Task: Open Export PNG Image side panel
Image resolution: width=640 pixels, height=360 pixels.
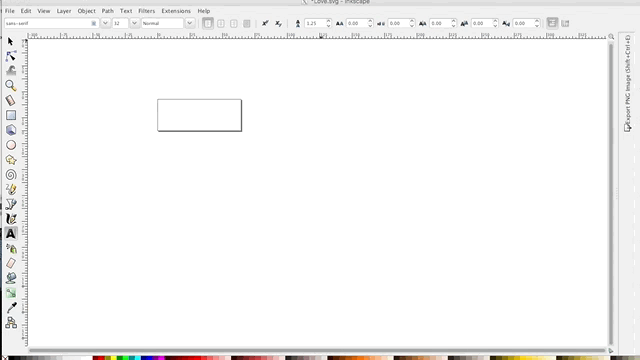Action: [627, 84]
